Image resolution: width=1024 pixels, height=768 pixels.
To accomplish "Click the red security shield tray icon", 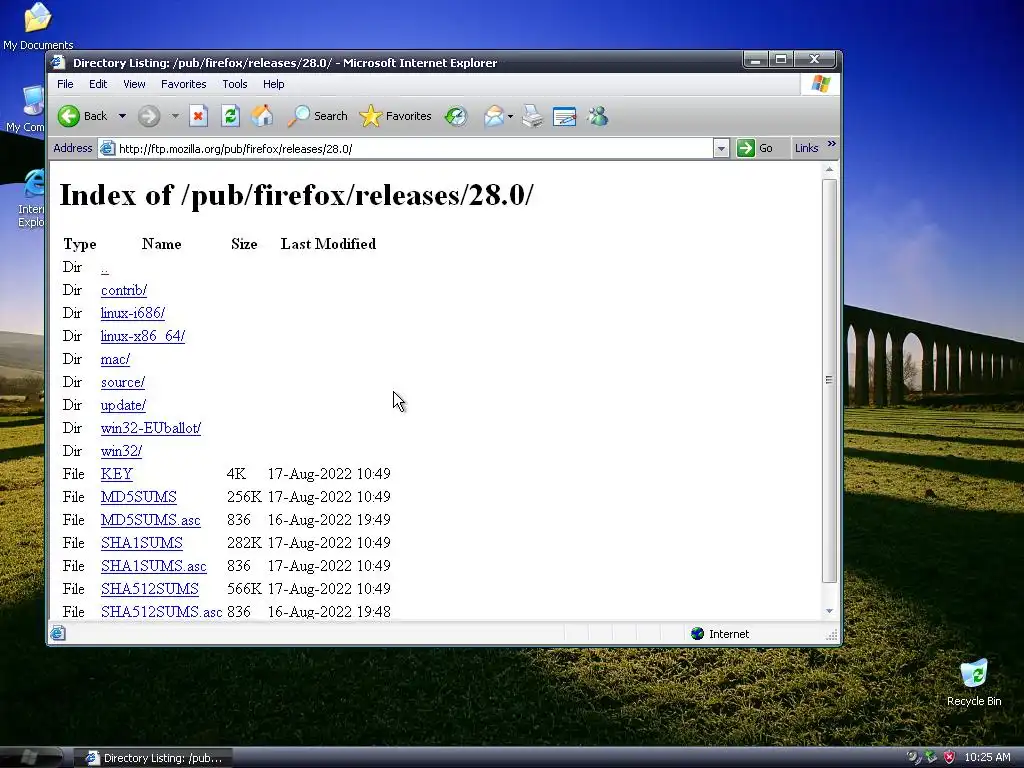I will point(950,758).
